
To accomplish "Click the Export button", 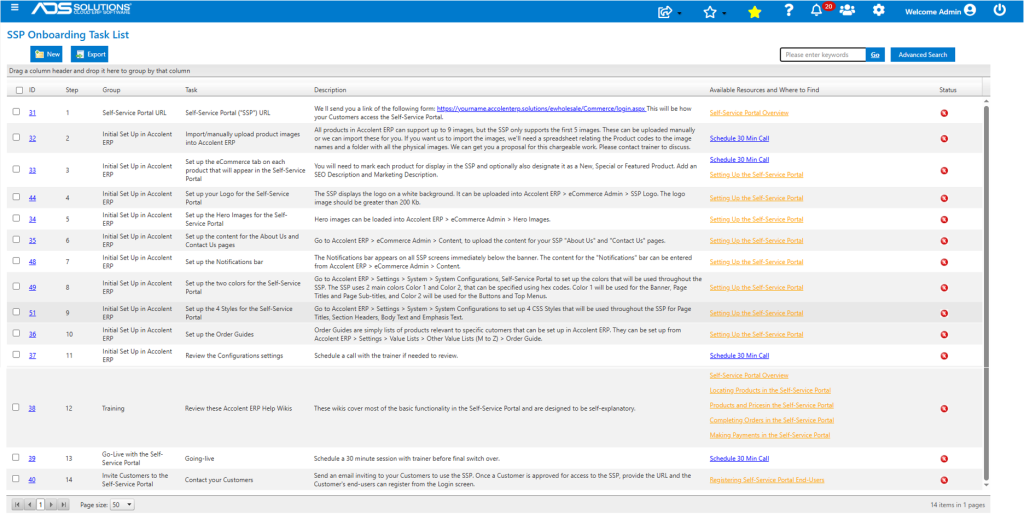I will click(x=89, y=54).
